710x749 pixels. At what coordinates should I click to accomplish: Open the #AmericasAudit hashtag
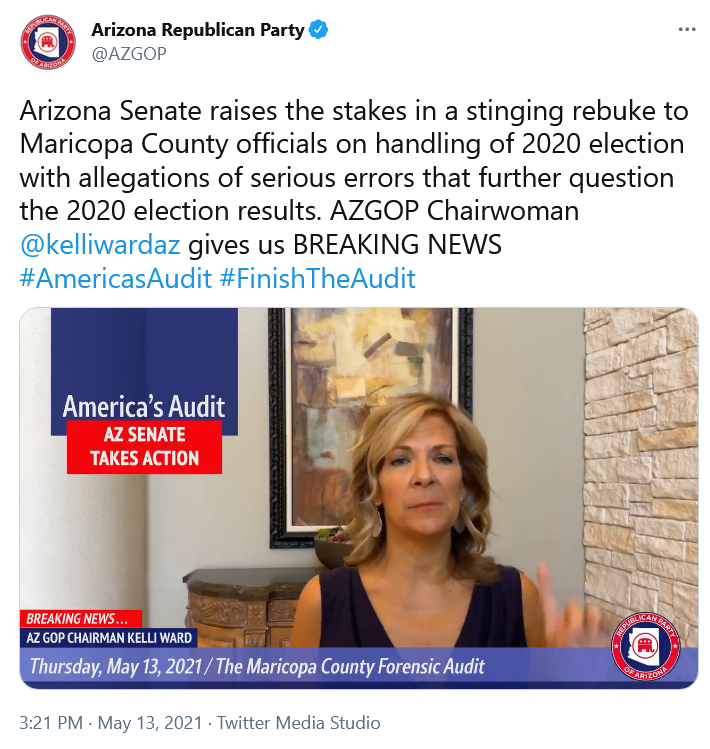116,278
